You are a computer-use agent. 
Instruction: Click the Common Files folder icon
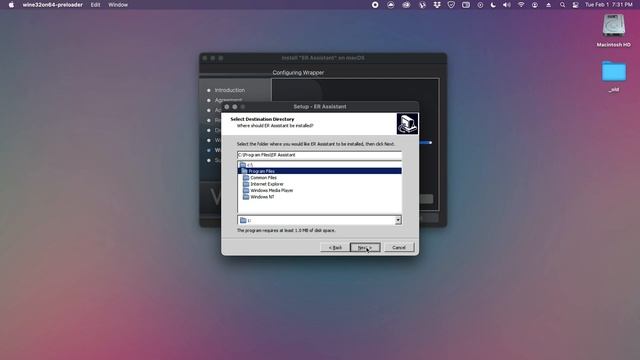click(x=246, y=178)
